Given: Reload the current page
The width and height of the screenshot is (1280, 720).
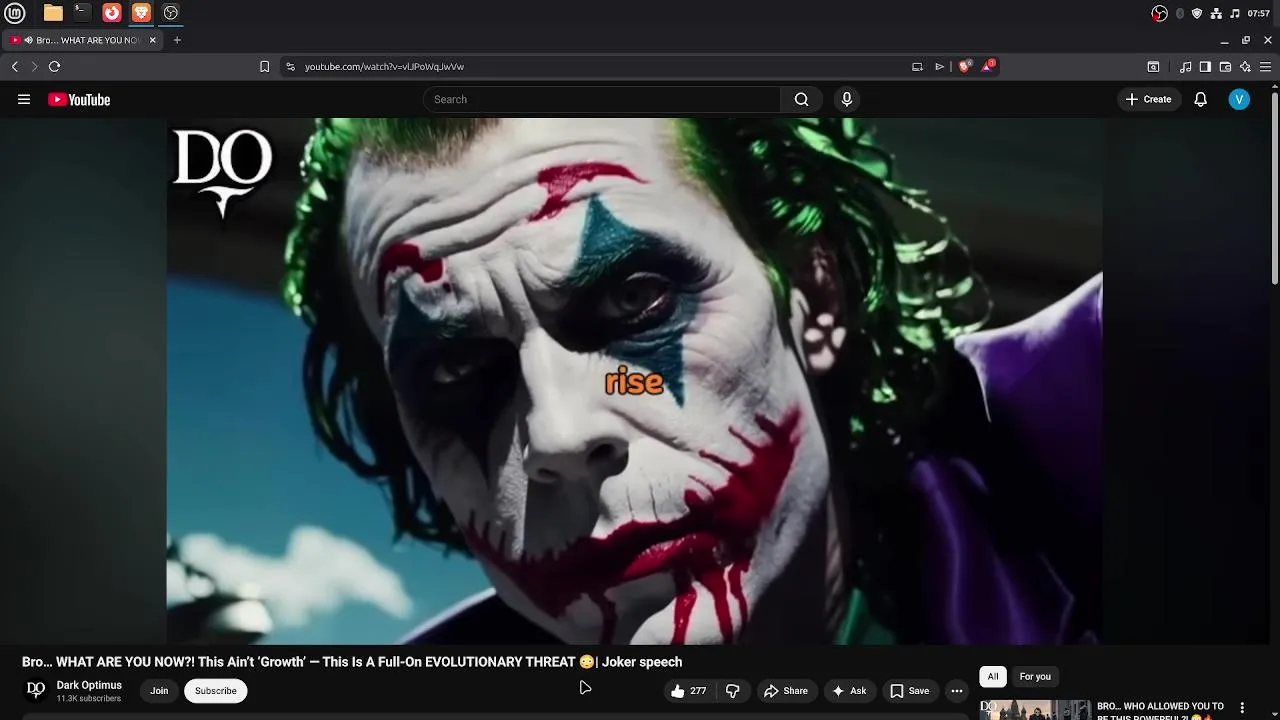Looking at the screenshot, I should 55,66.
